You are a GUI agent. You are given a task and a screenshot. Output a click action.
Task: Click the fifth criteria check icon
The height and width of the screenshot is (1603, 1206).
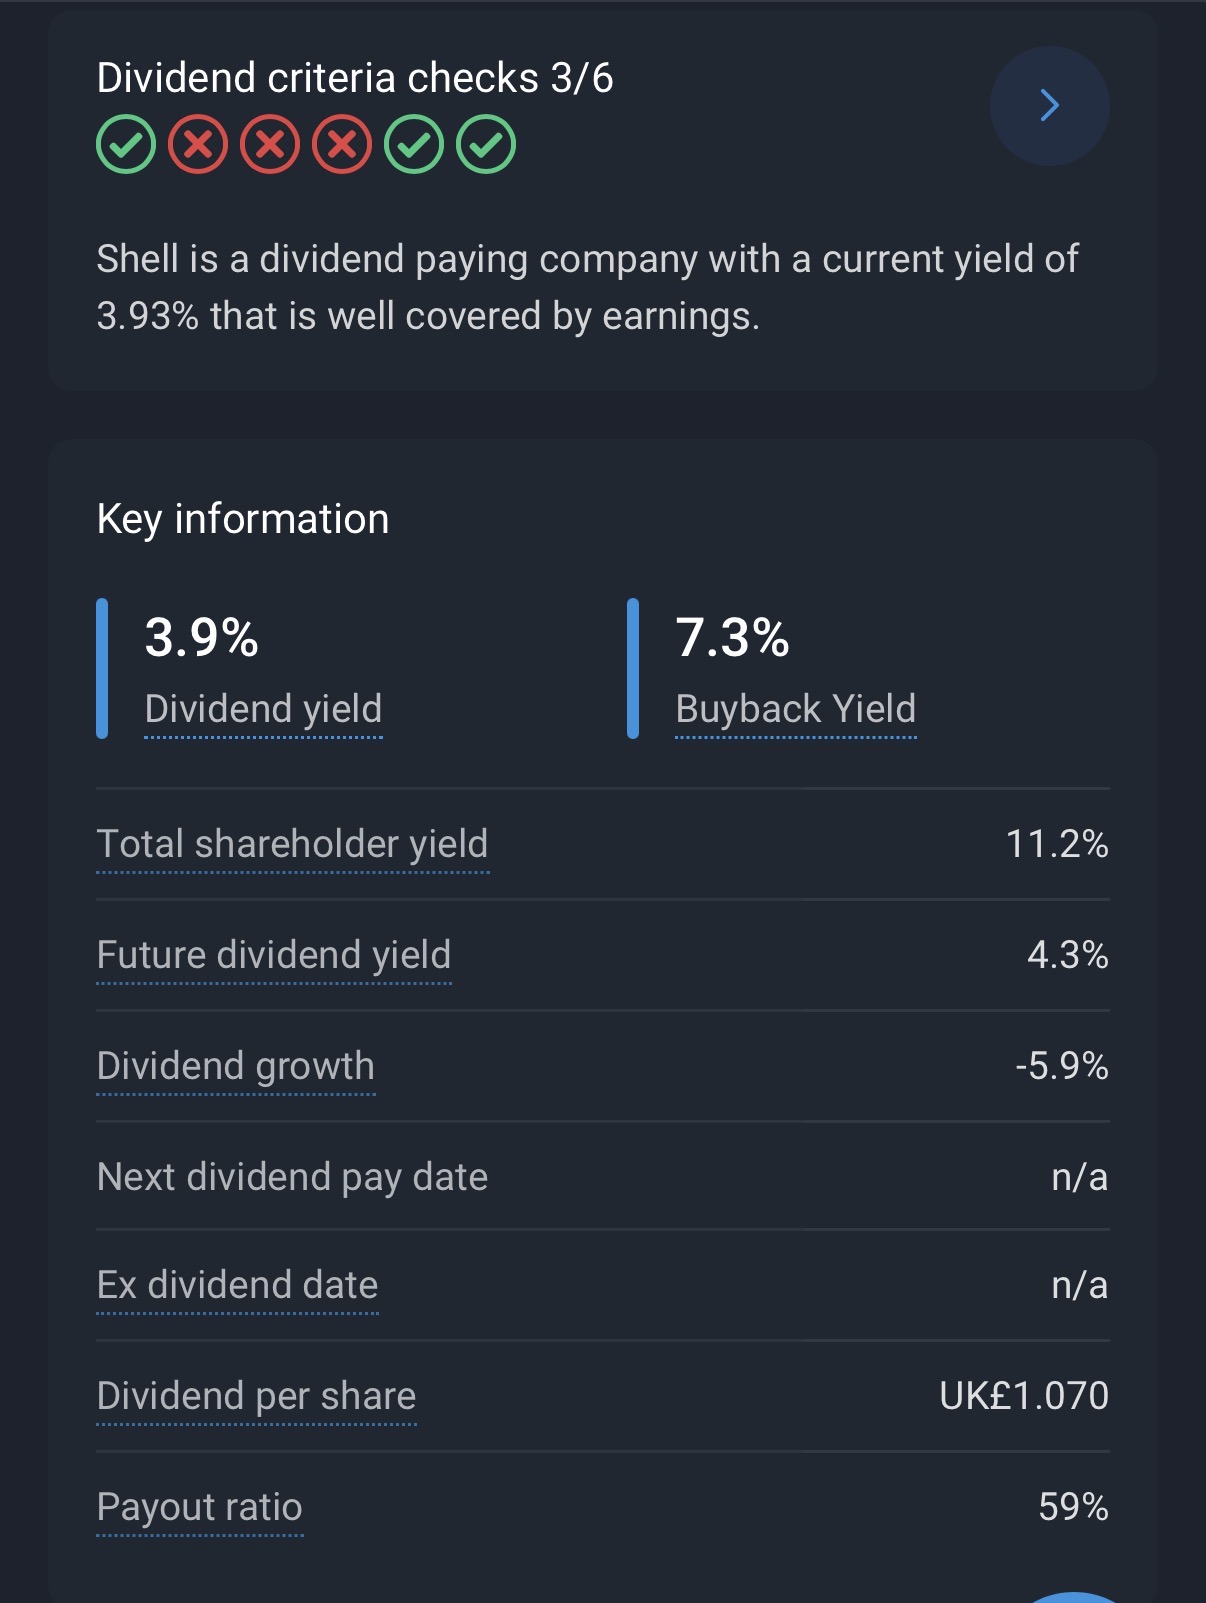point(414,145)
